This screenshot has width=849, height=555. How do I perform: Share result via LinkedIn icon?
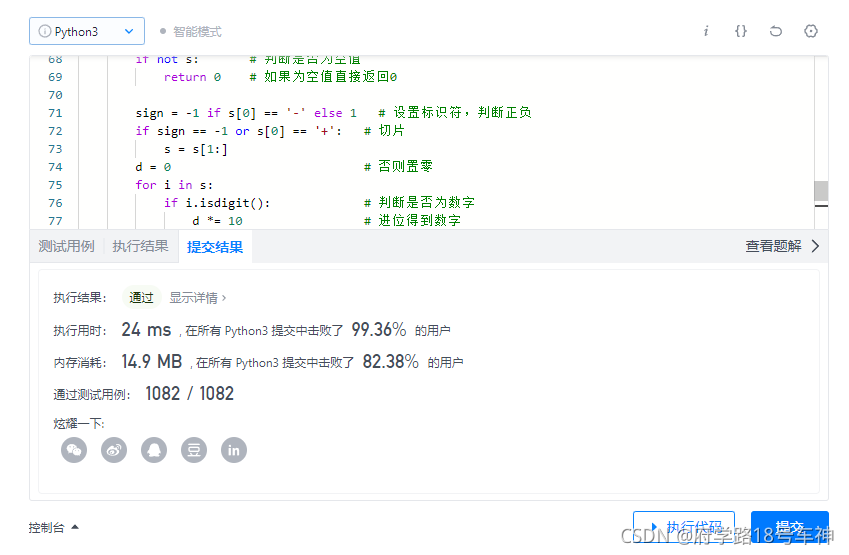pyautogui.click(x=234, y=450)
